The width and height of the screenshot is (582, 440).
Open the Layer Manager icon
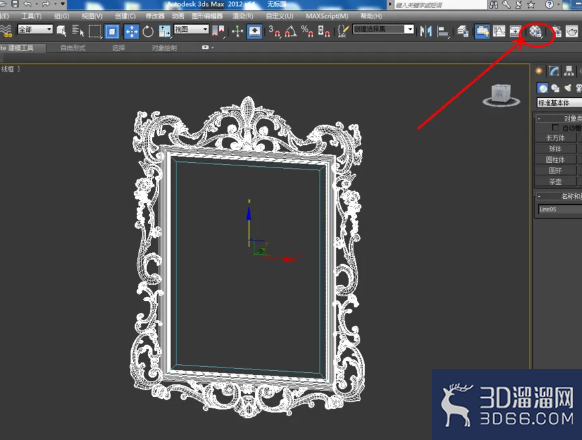(463, 31)
